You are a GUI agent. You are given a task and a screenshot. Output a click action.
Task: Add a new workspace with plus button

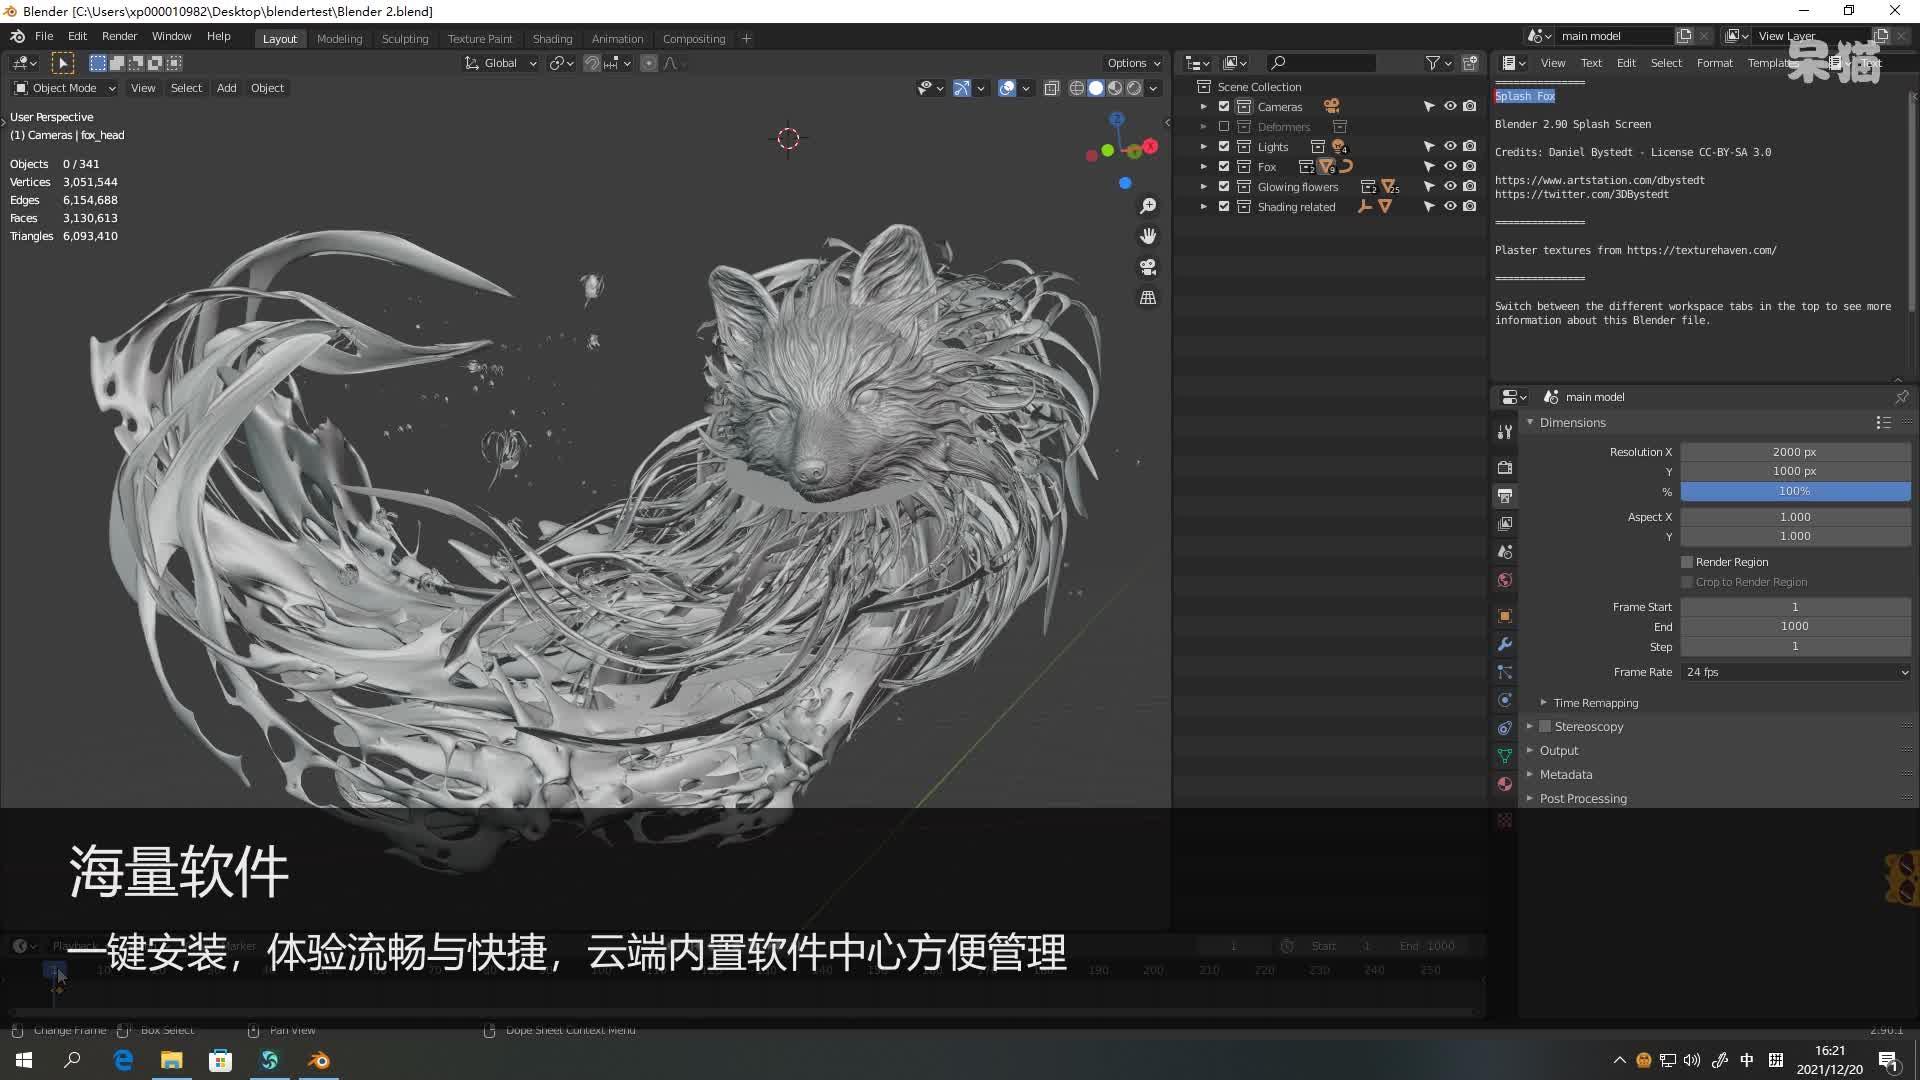[x=746, y=39]
